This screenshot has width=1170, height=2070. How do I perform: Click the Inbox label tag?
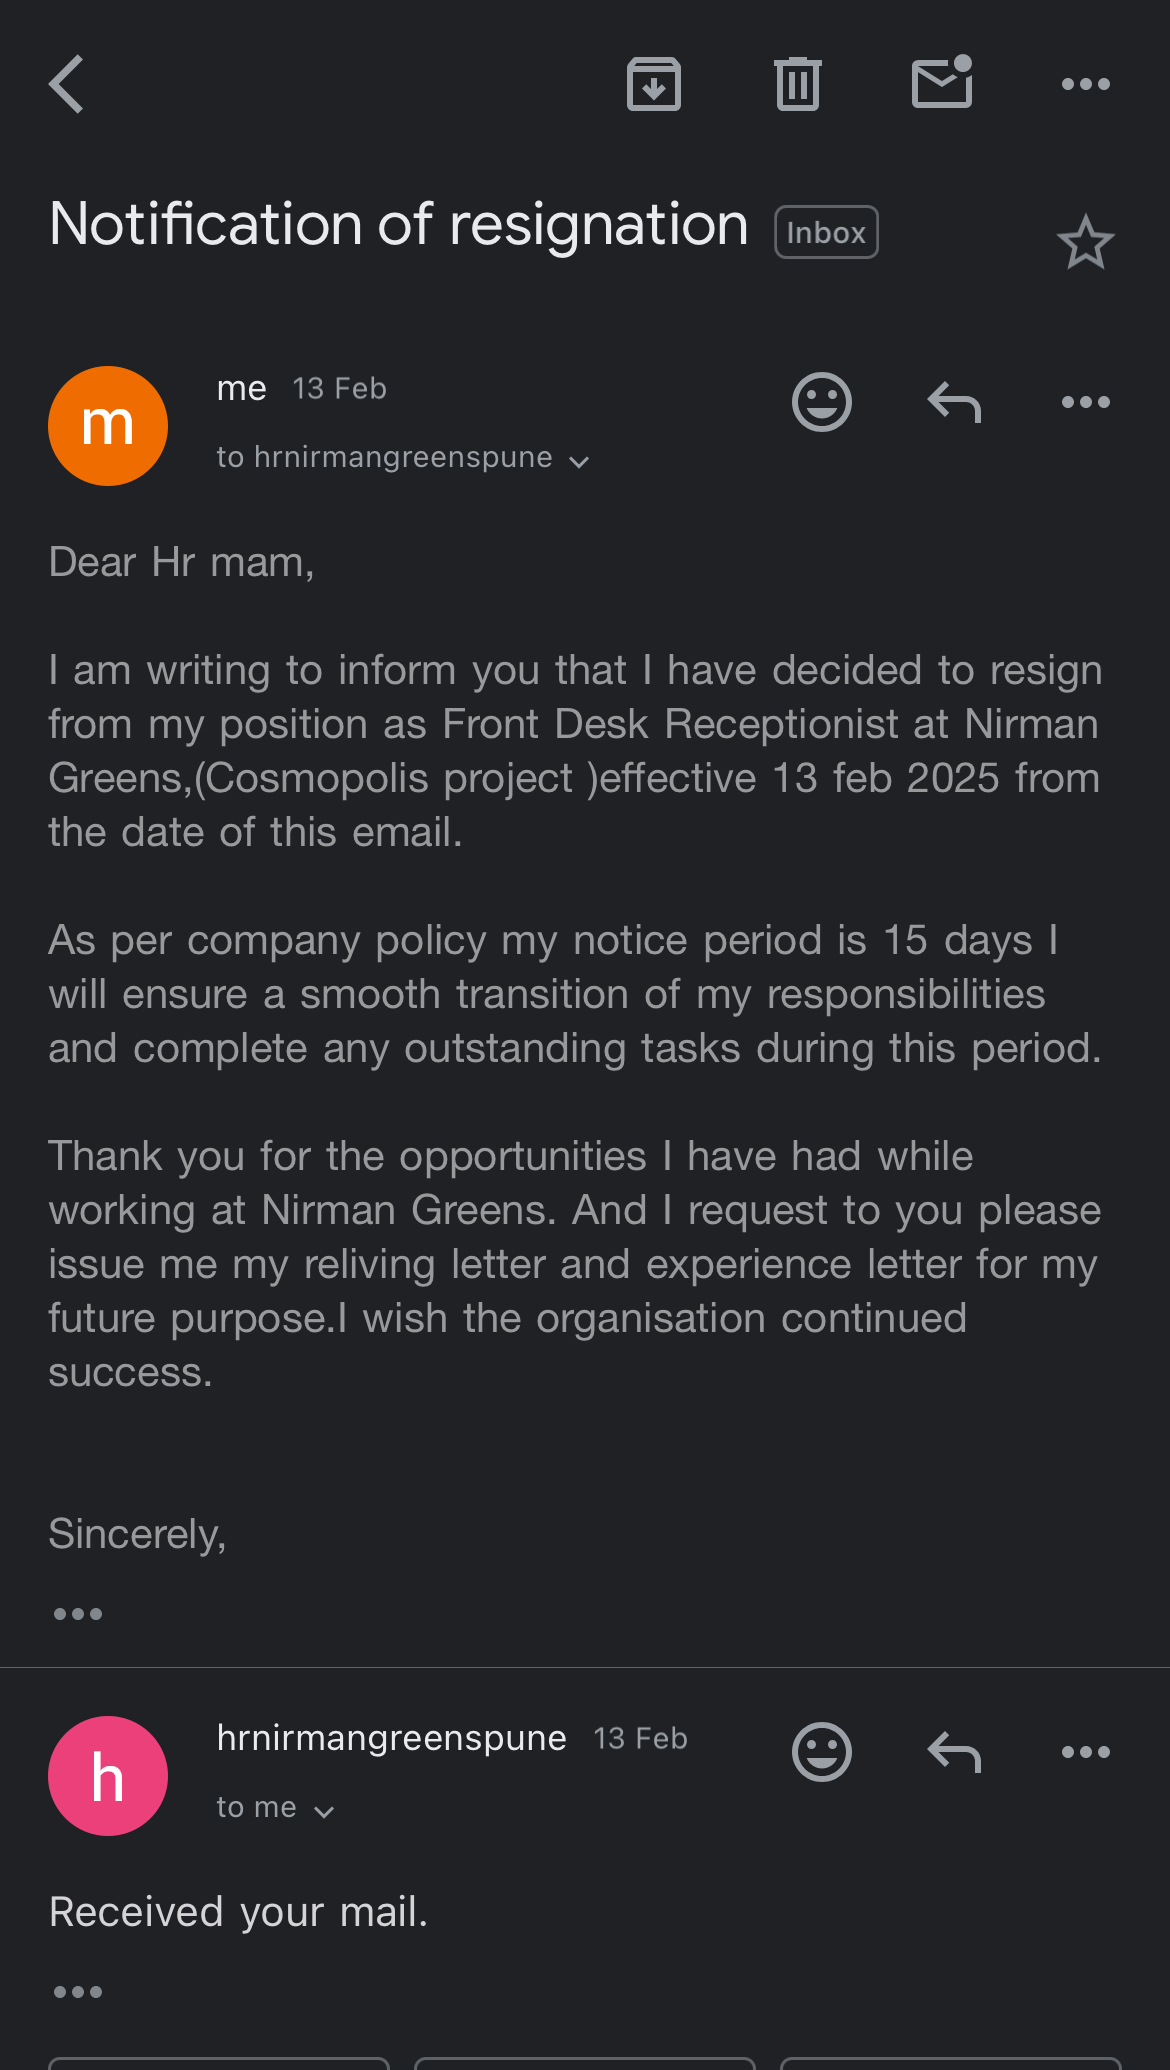(x=826, y=233)
